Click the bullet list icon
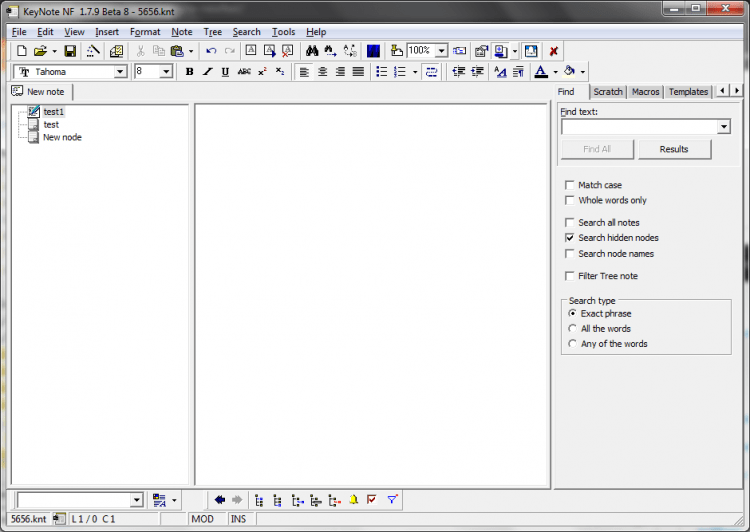The height and width of the screenshot is (532, 750). [x=381, y=72]
